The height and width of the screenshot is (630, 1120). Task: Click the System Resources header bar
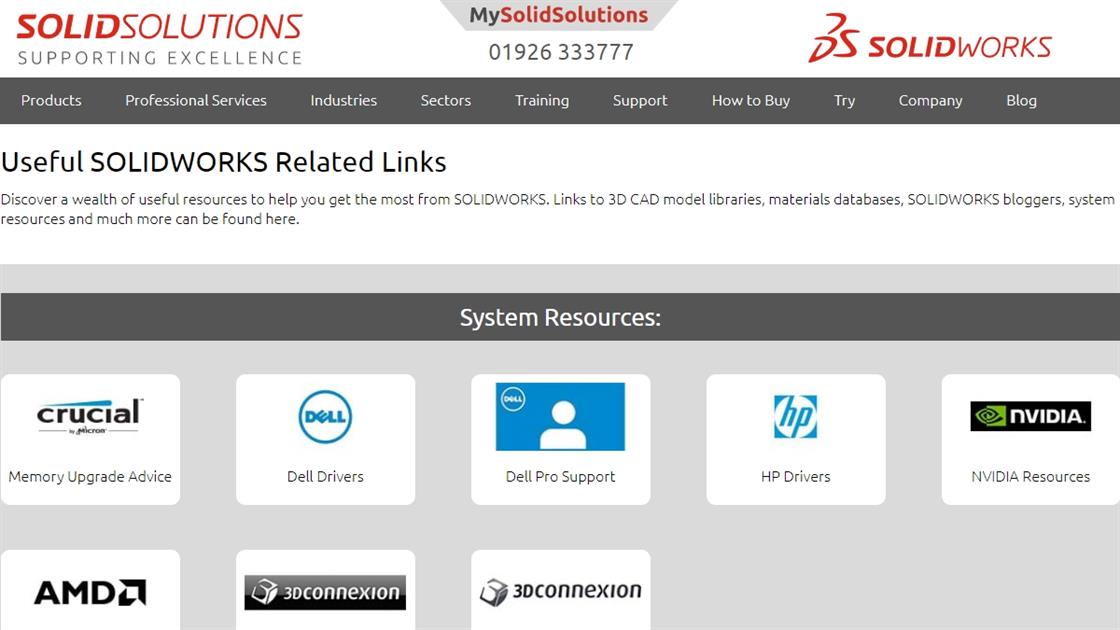[x=560, y=316]
